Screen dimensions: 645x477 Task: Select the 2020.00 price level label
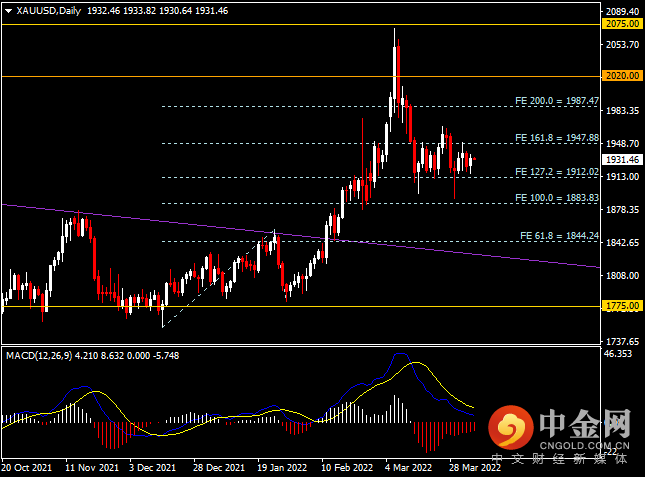tap(622, 76)
